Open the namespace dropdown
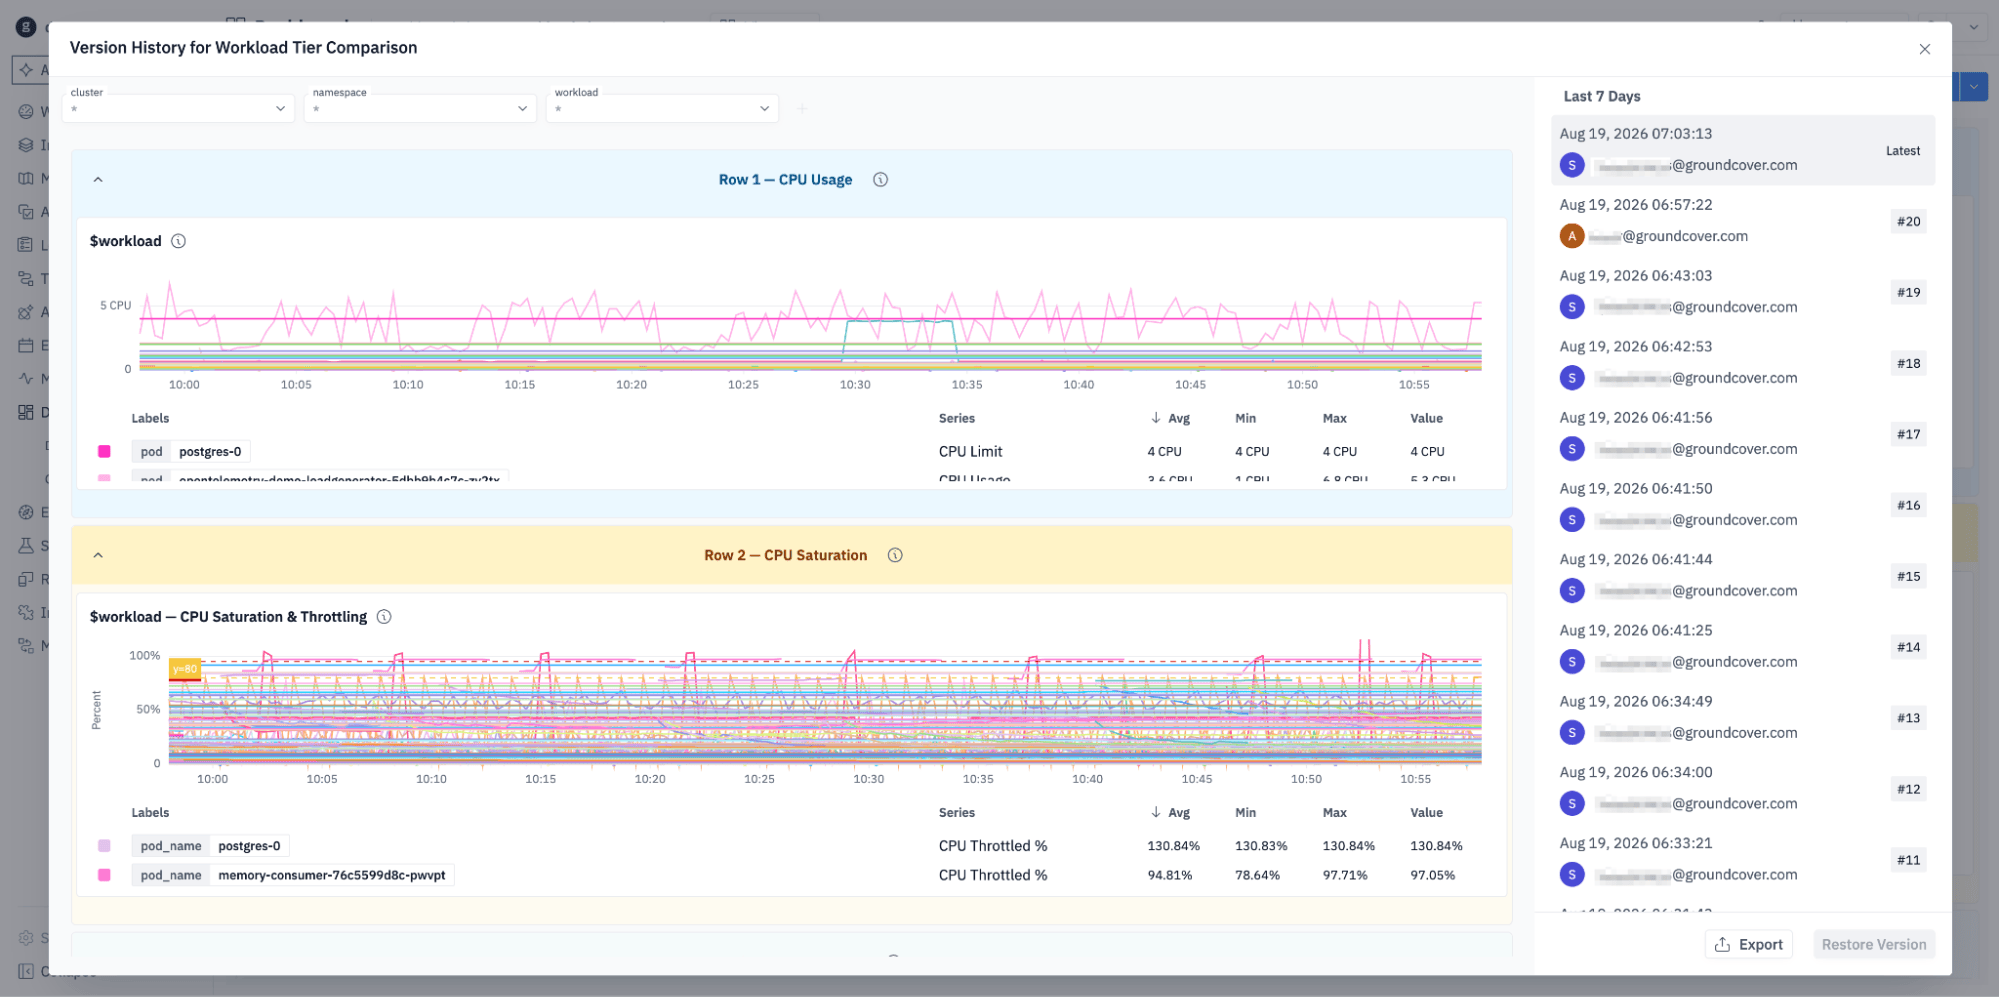Viewport: 1999px width, 997px height. (420, 108)
